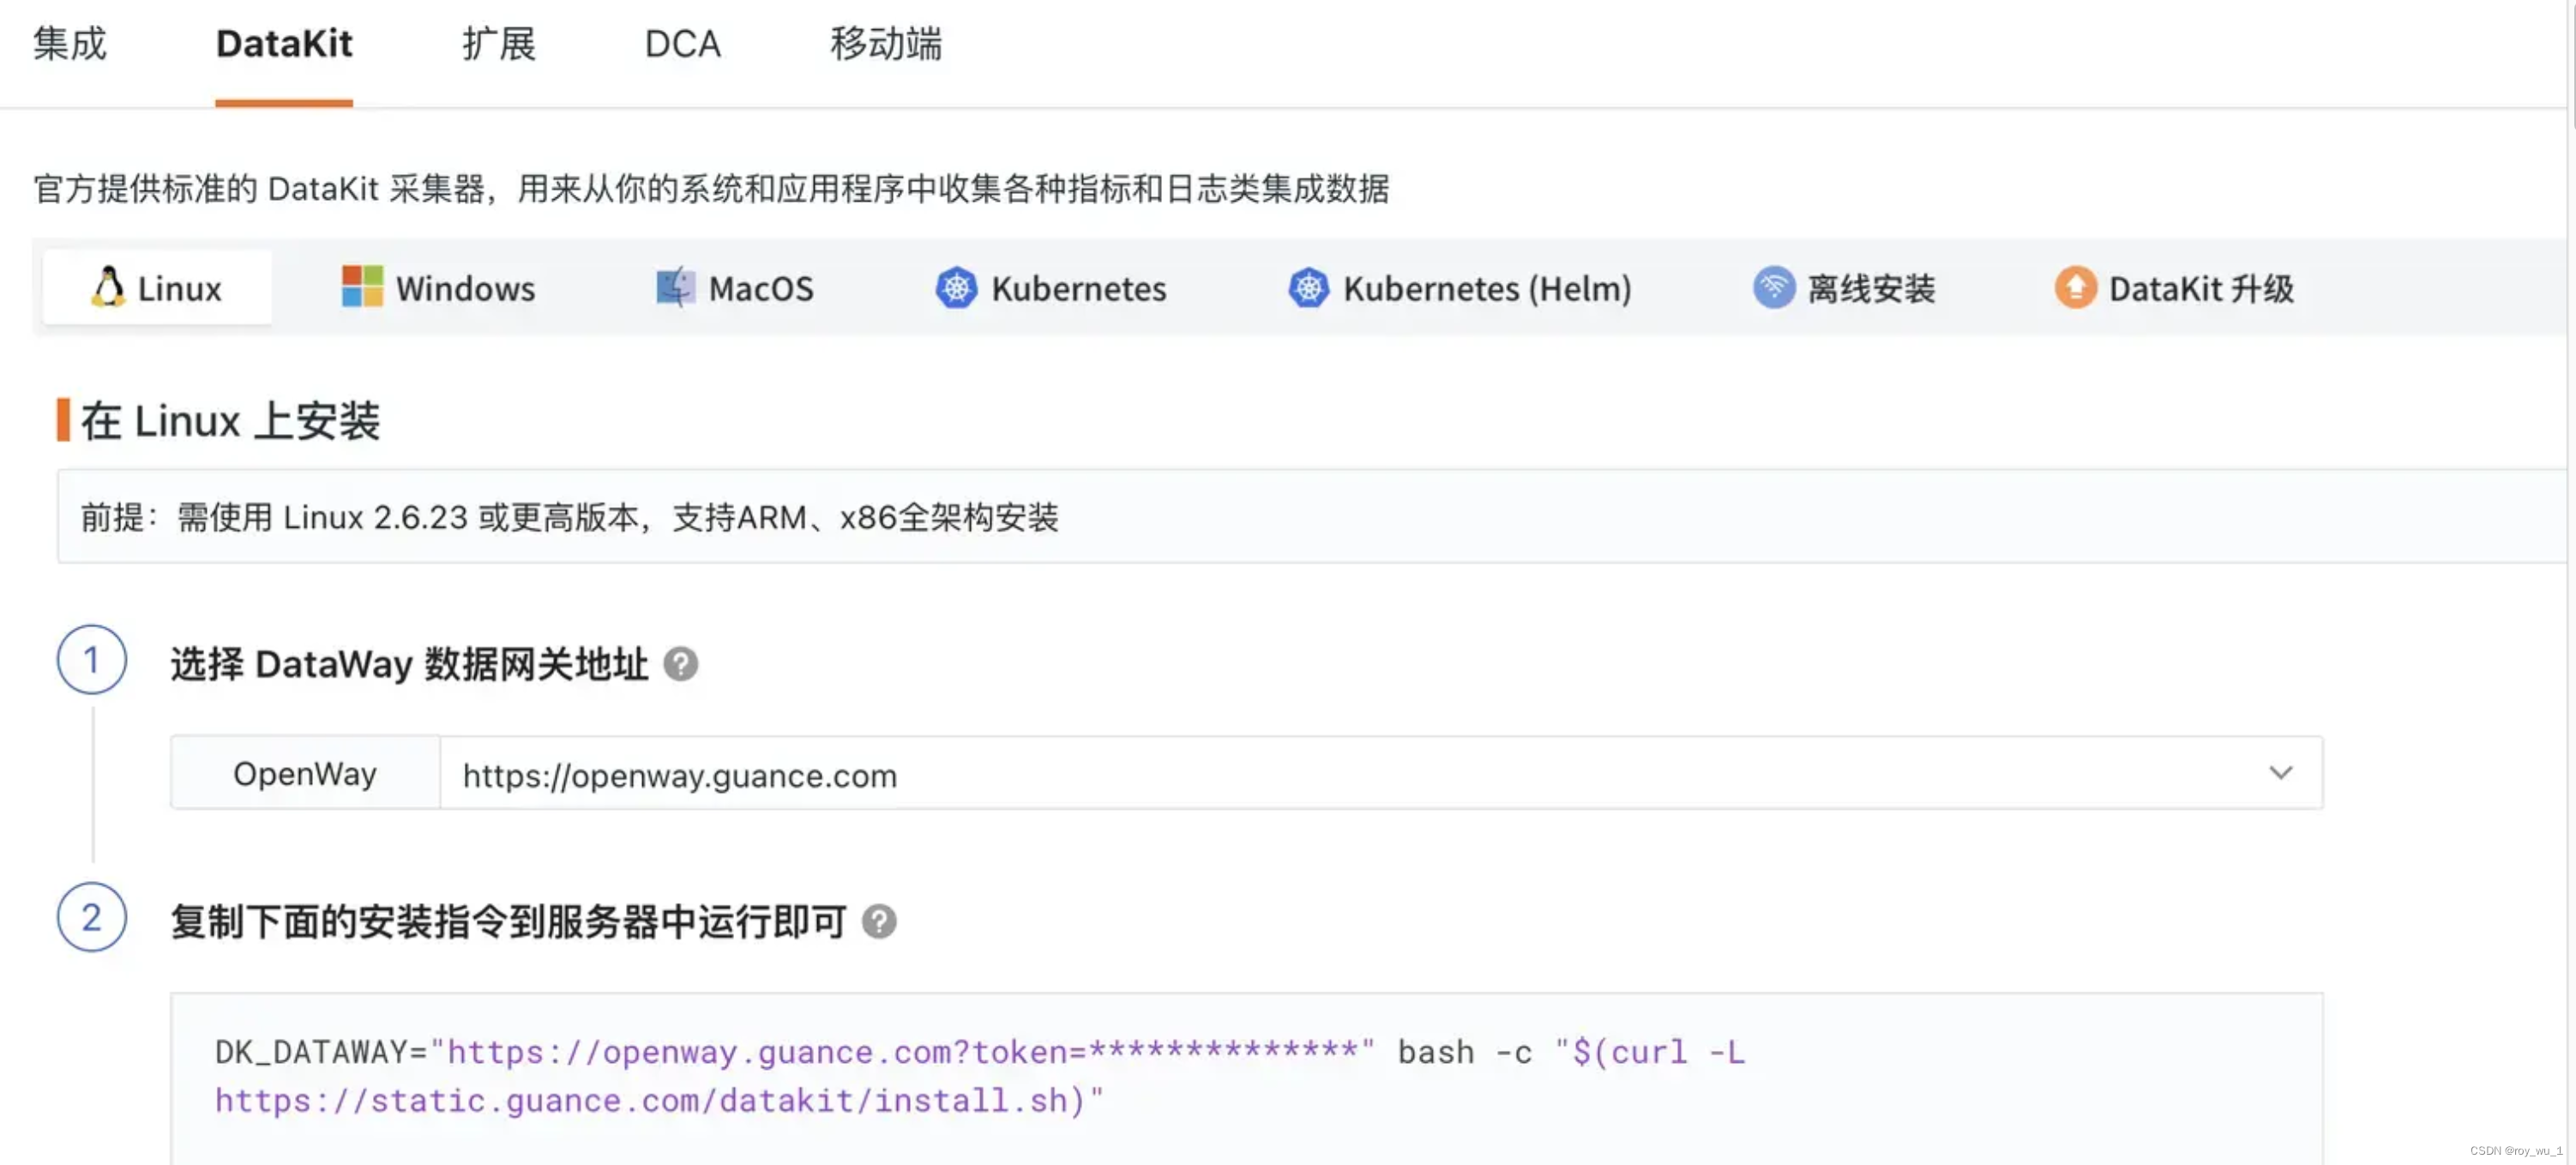
Task: Click the DataKit 升级 upgrade arrow icon
Action: tap(2074, 288)
